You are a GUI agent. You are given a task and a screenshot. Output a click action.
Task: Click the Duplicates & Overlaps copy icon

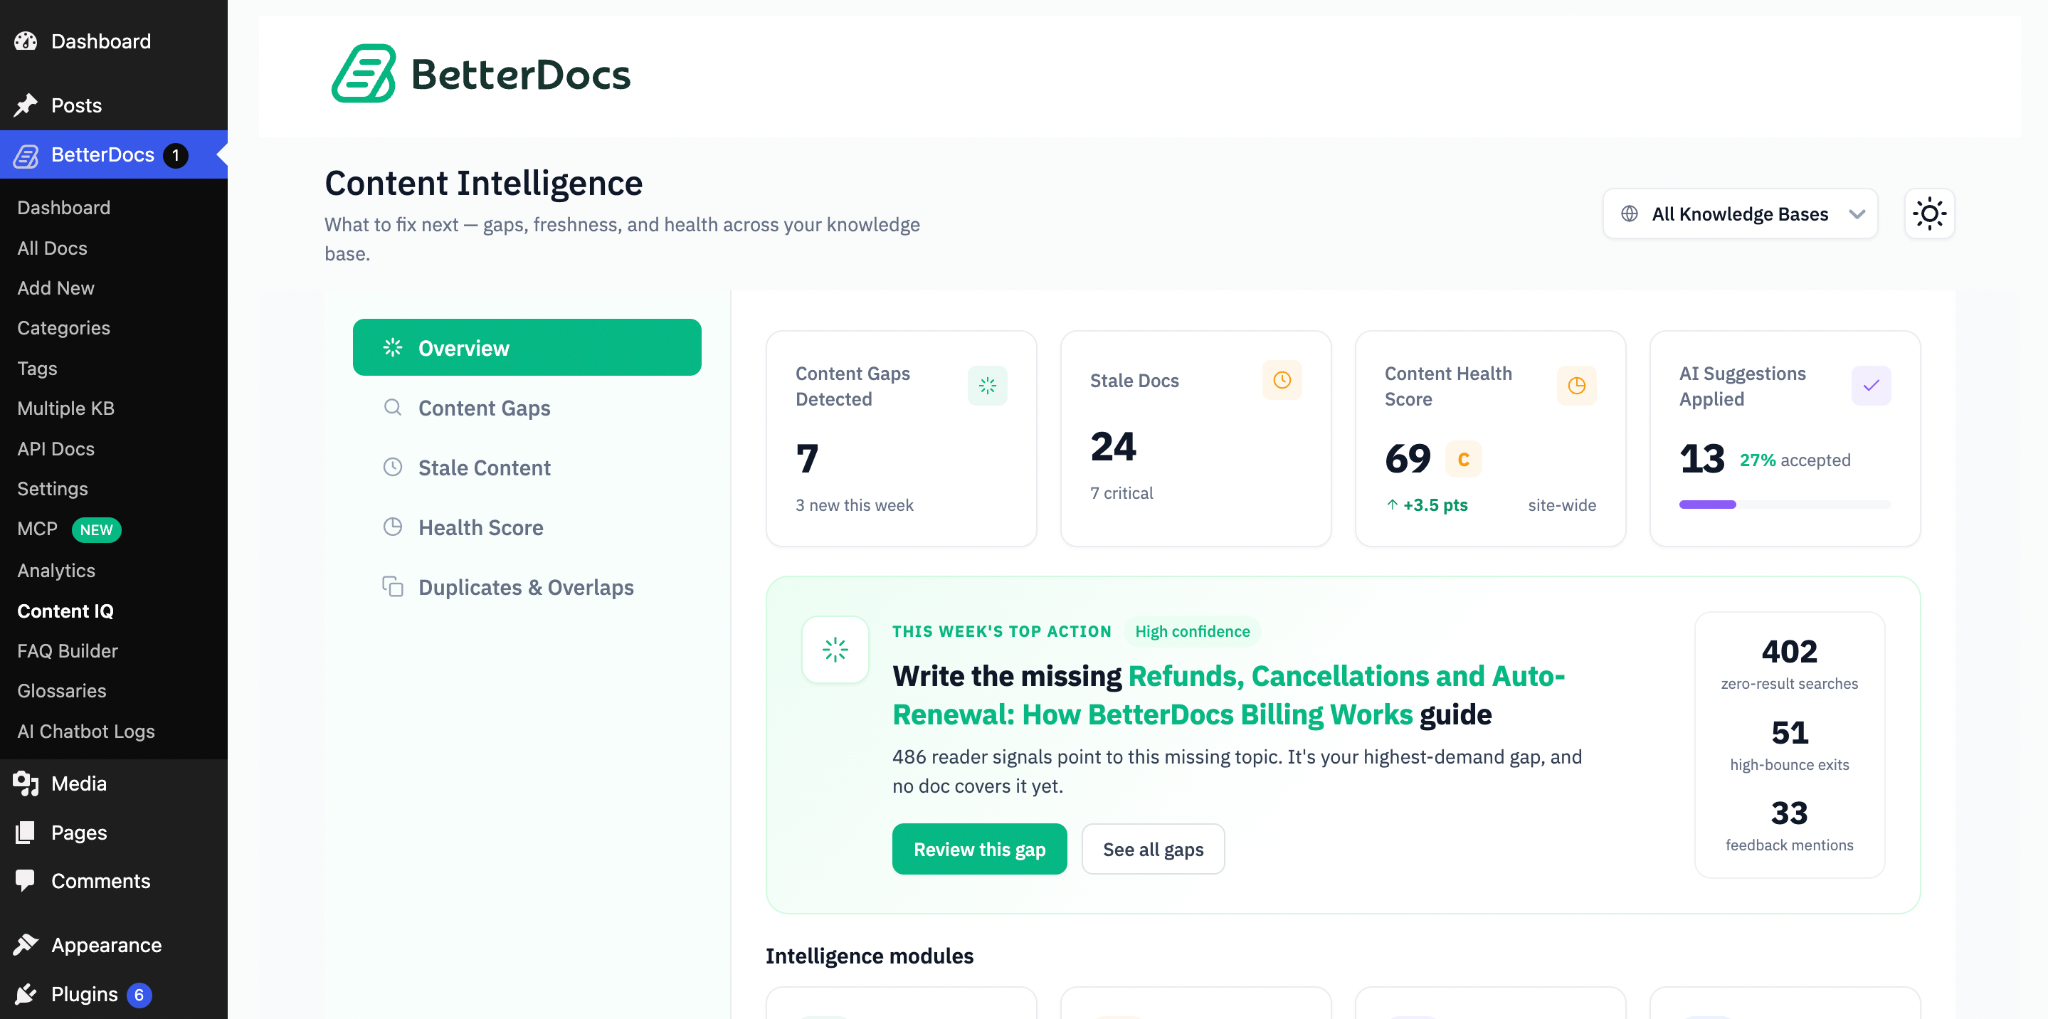tap(393, 587)
